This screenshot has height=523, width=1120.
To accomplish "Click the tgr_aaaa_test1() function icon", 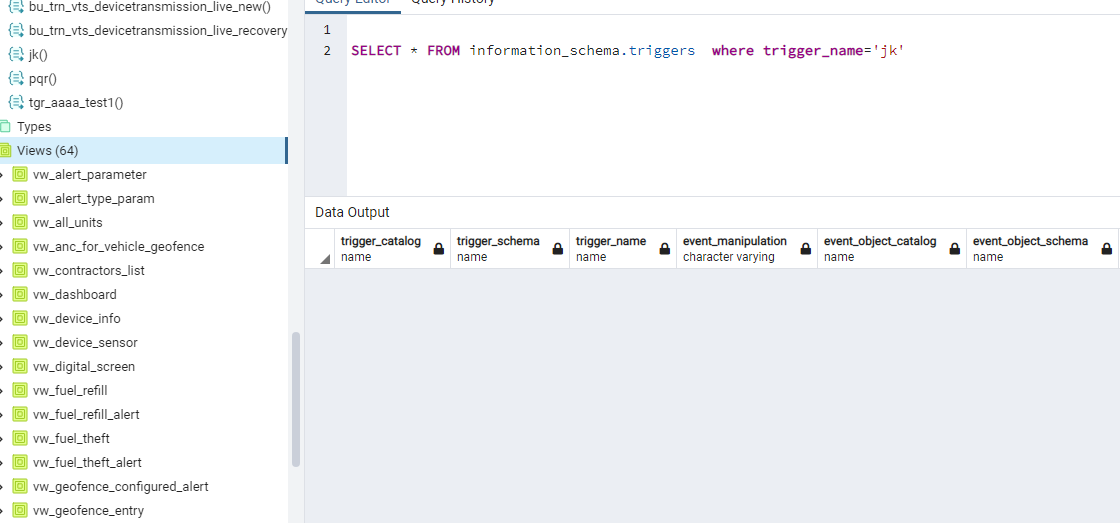I will coord(16,102).
